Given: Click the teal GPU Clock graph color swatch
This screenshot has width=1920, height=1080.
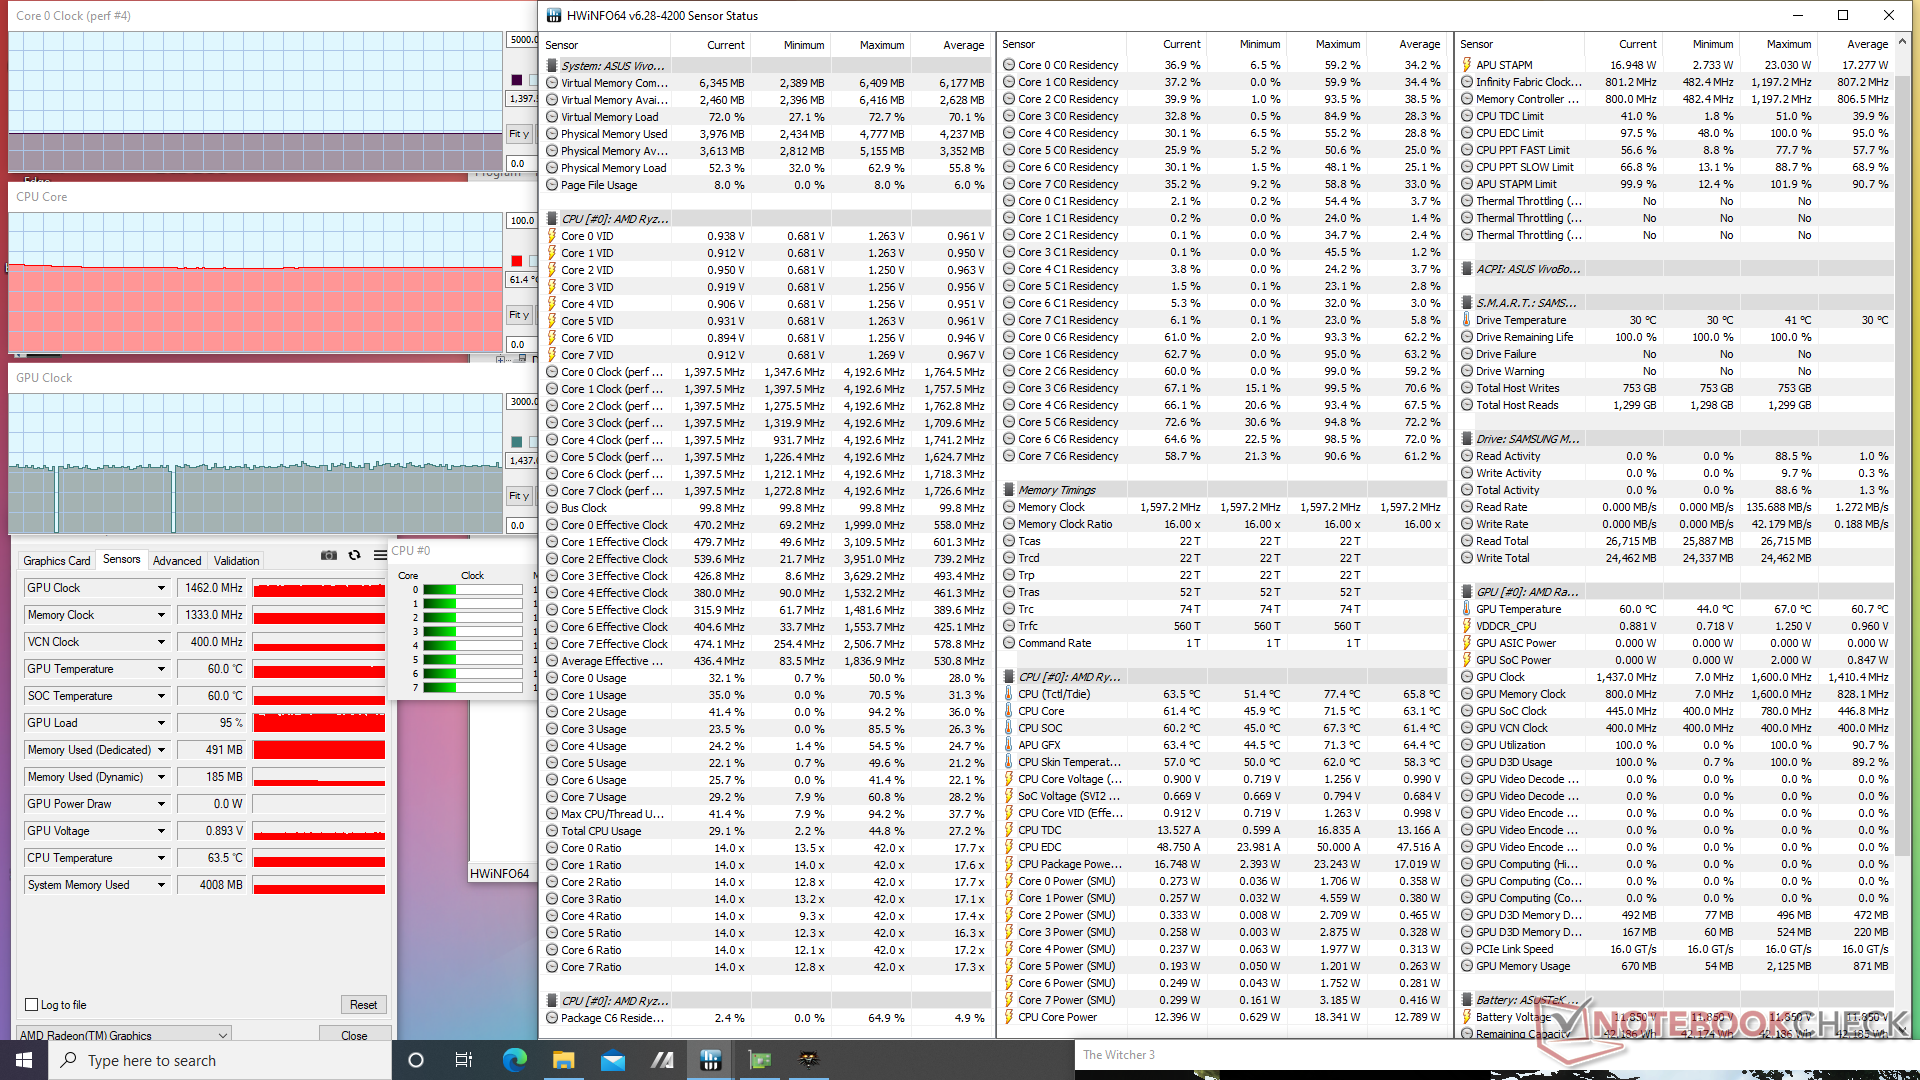Looking at the screenshot, I should [x=517, y=442].
